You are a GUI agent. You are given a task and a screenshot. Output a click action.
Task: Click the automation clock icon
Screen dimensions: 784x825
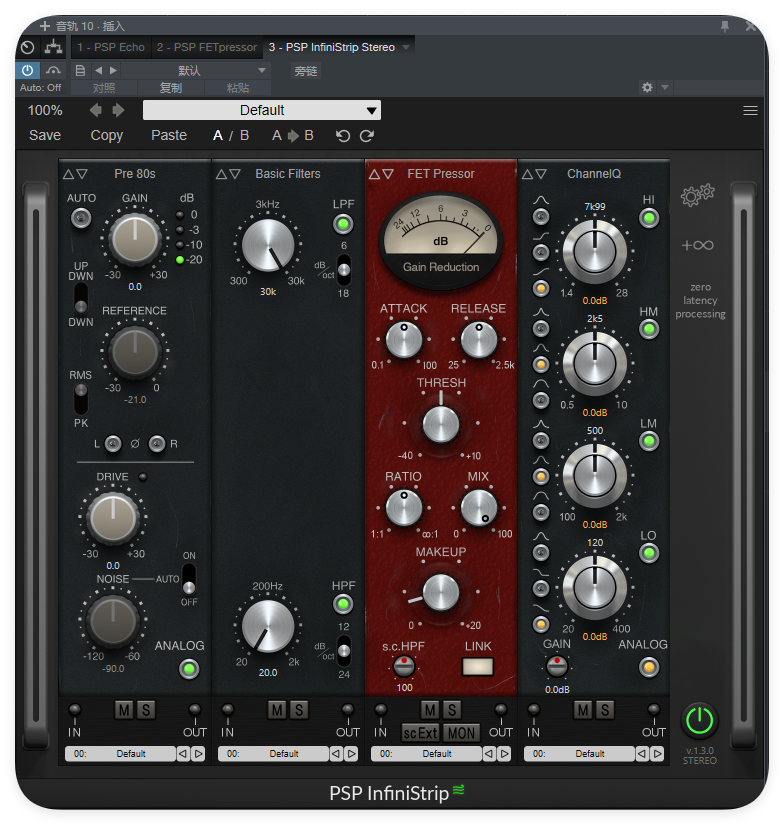coord(28,47)
